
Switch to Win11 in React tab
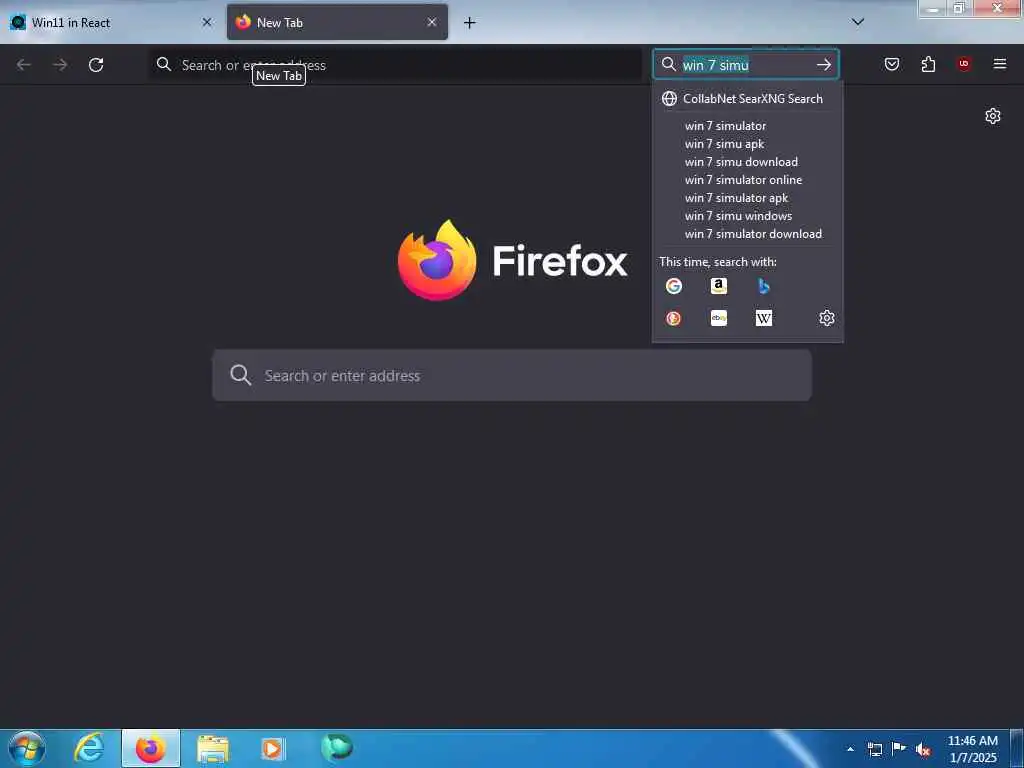tap(111, 22)
